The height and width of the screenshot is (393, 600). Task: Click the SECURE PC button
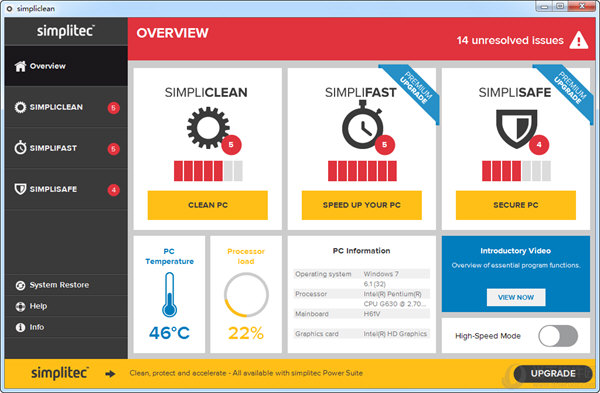[516, 205]
